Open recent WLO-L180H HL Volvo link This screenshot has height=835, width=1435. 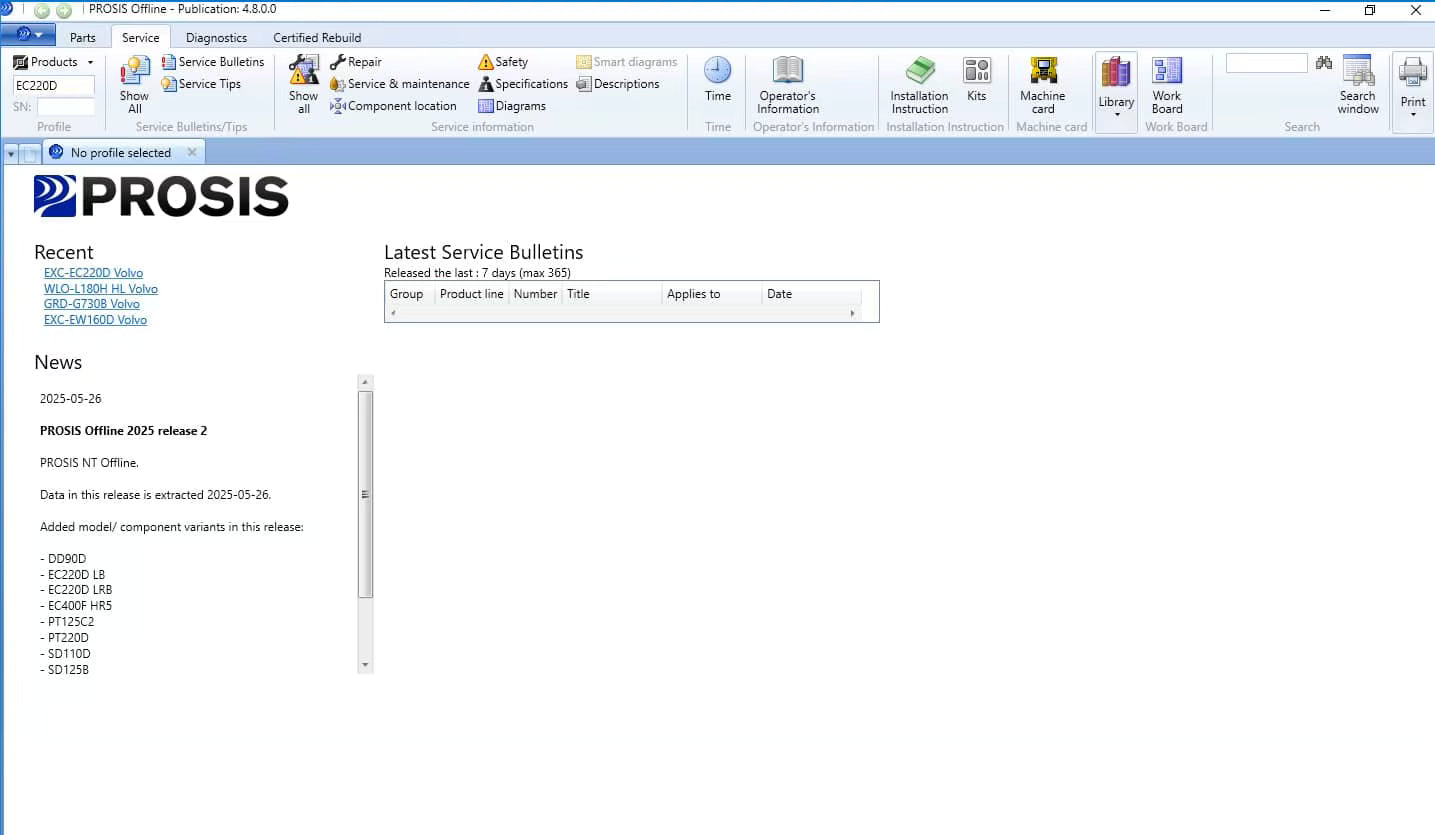(101, 289)
